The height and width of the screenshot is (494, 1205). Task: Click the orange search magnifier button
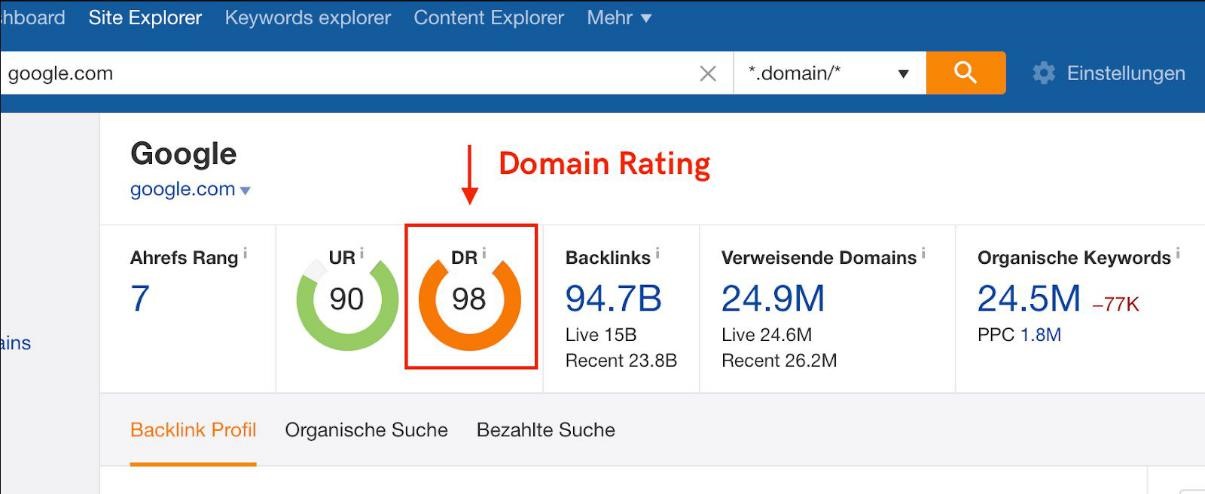[966, 73]
